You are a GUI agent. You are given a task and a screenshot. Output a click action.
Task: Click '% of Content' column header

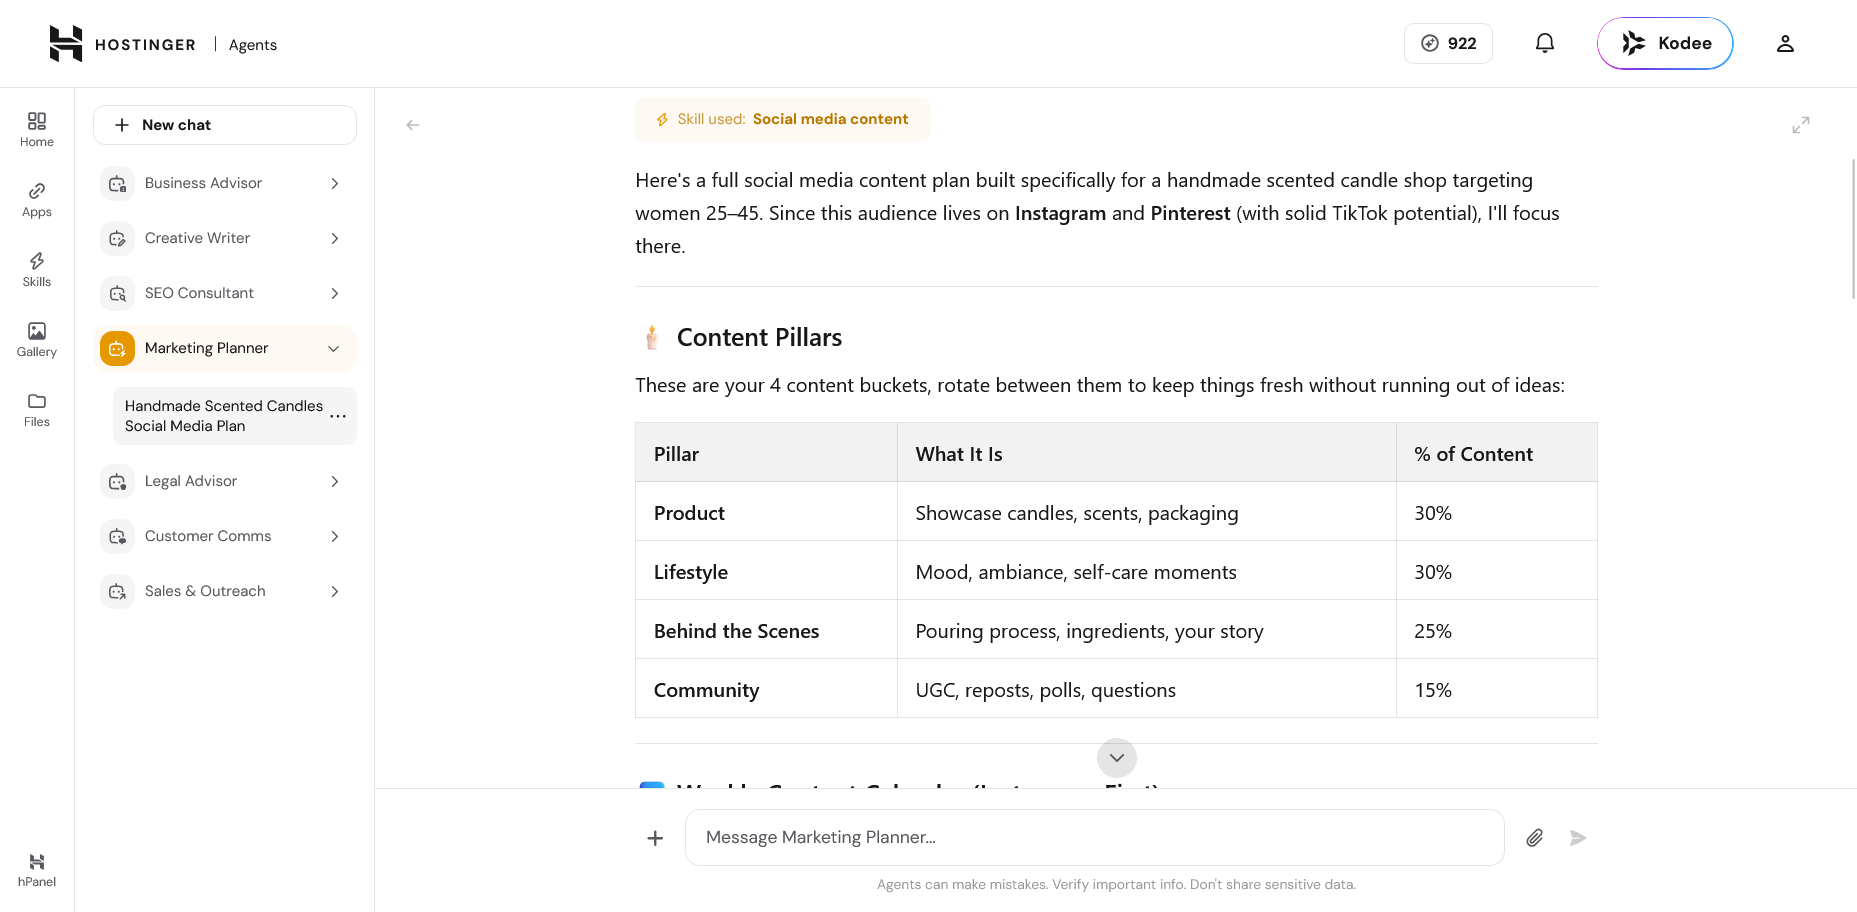point(1496,453)
